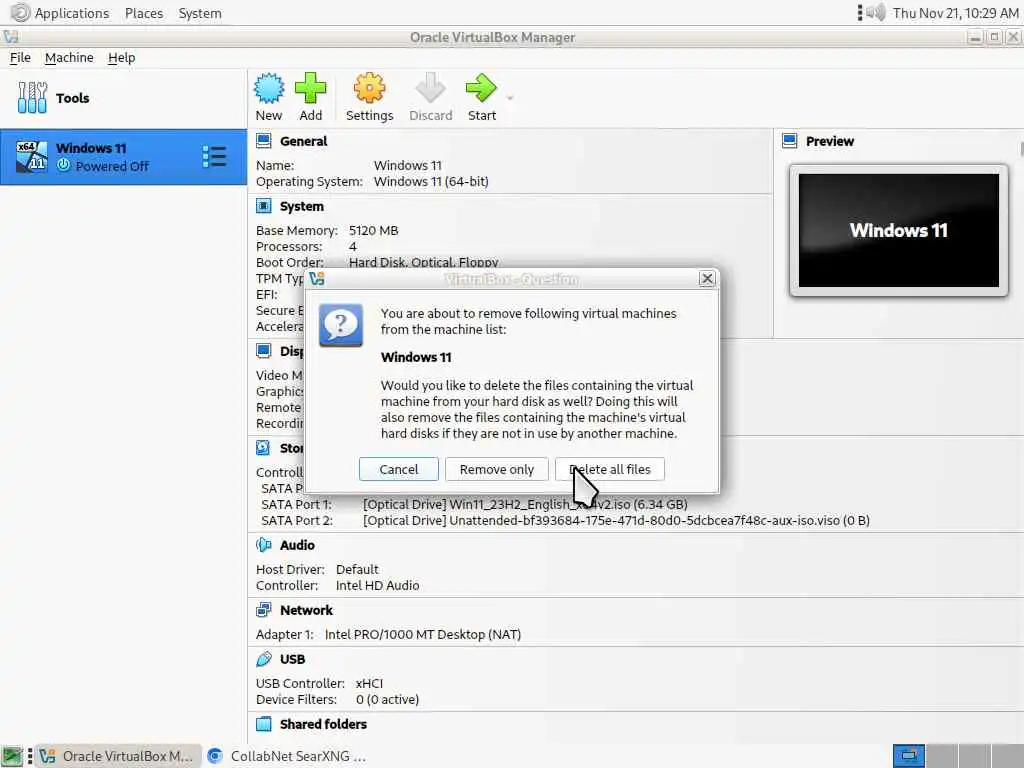Click the Add machine green plus icon

click(x=310, y=88)
